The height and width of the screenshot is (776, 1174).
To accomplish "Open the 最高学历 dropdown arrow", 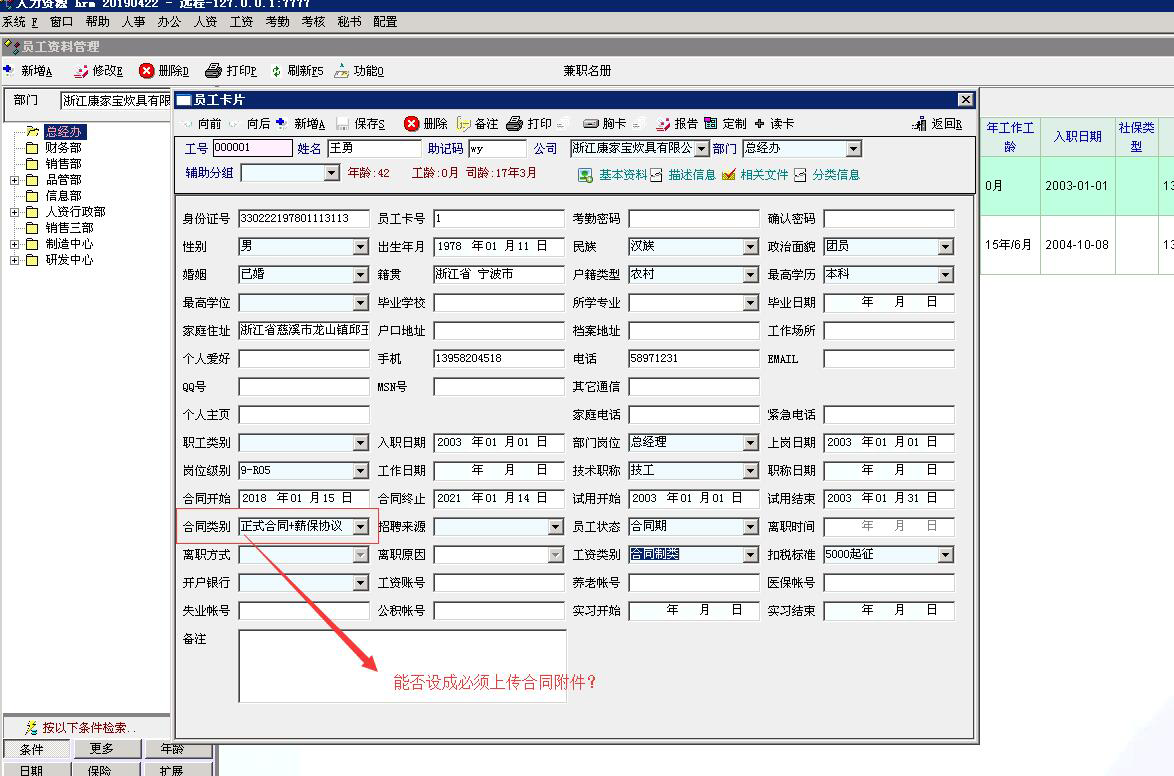I will [945, 275].
